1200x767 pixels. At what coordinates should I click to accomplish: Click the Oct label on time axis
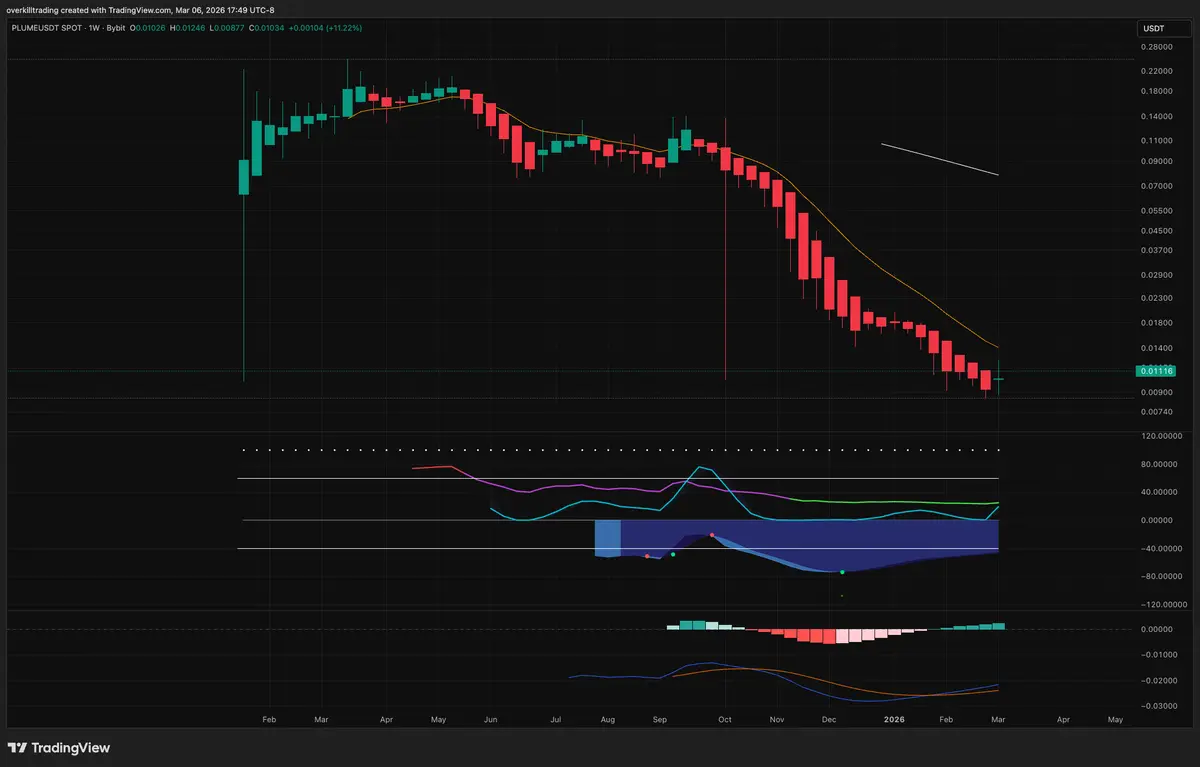726,719
